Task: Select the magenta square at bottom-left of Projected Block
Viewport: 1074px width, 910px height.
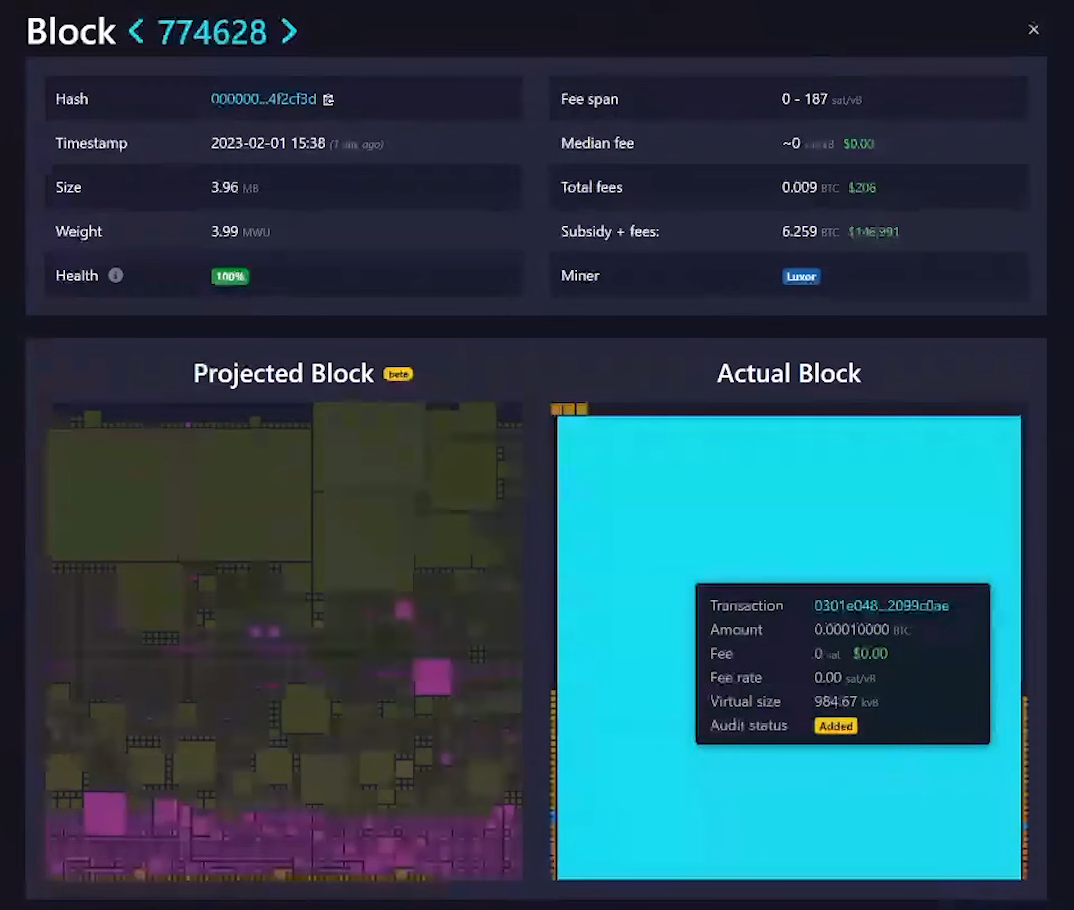Action: tap(105, 812)
